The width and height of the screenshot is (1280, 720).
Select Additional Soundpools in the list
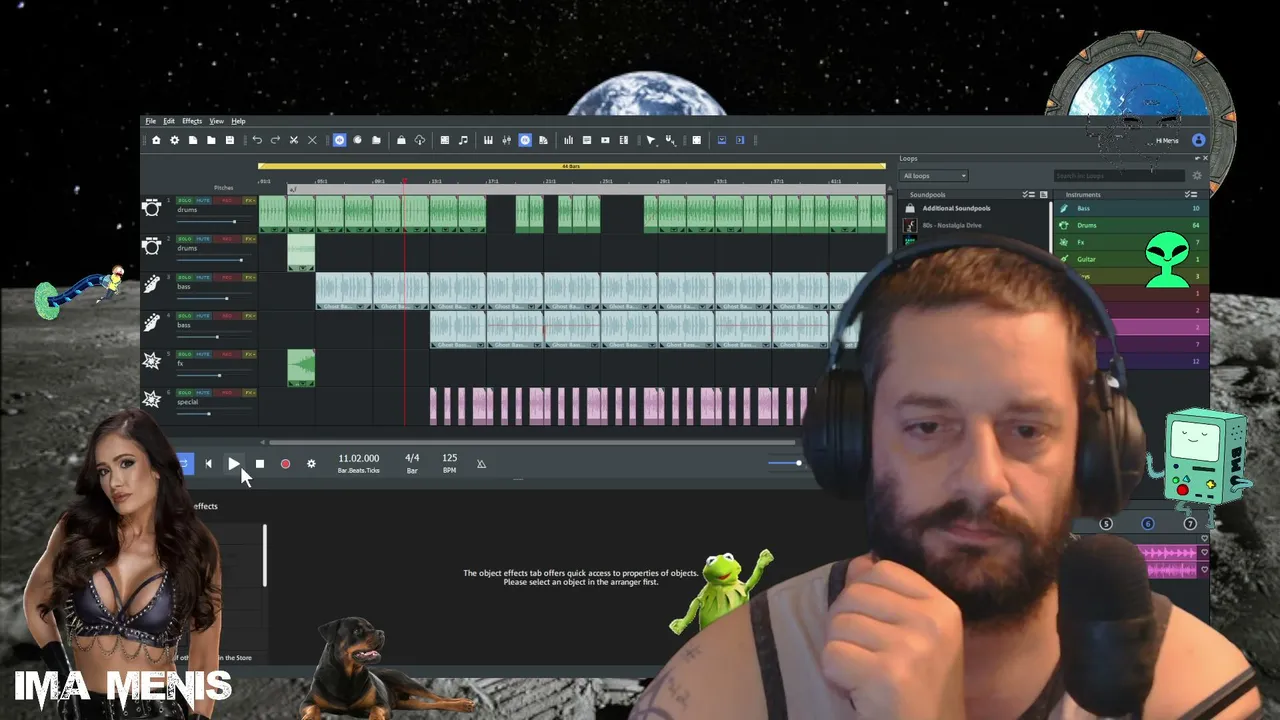pyautogui.click(x=974, y=209)
